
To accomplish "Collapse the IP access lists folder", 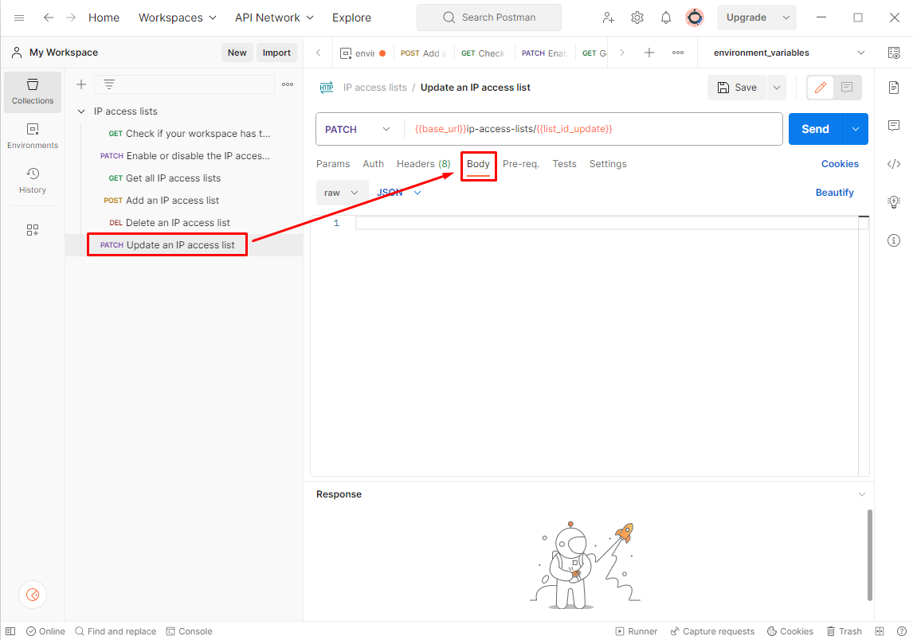I will (x=81, y=111).
